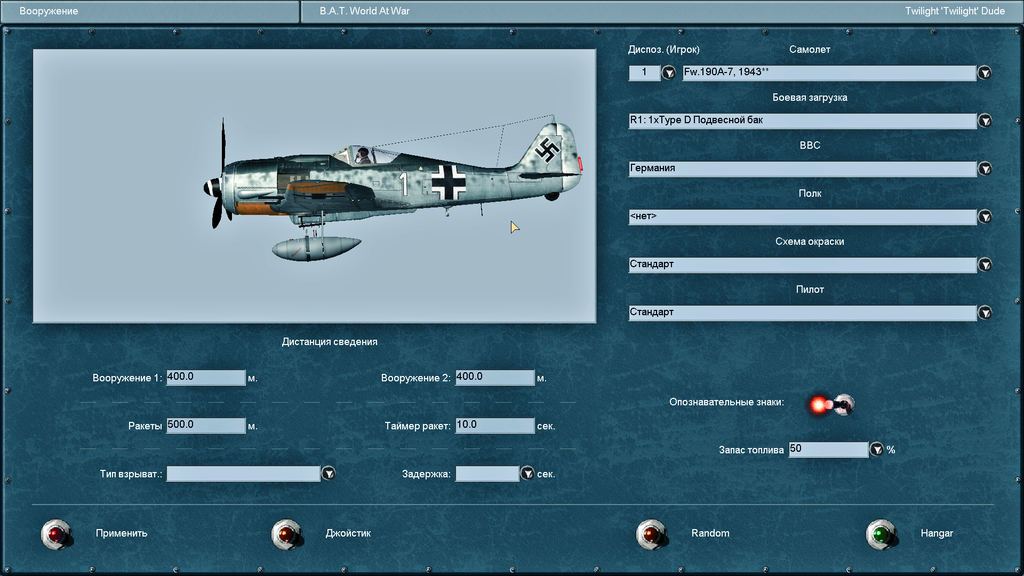Click the Пилот Стандарт field
This screenshot has height=576, width=1024.
(x=802, y=313)
